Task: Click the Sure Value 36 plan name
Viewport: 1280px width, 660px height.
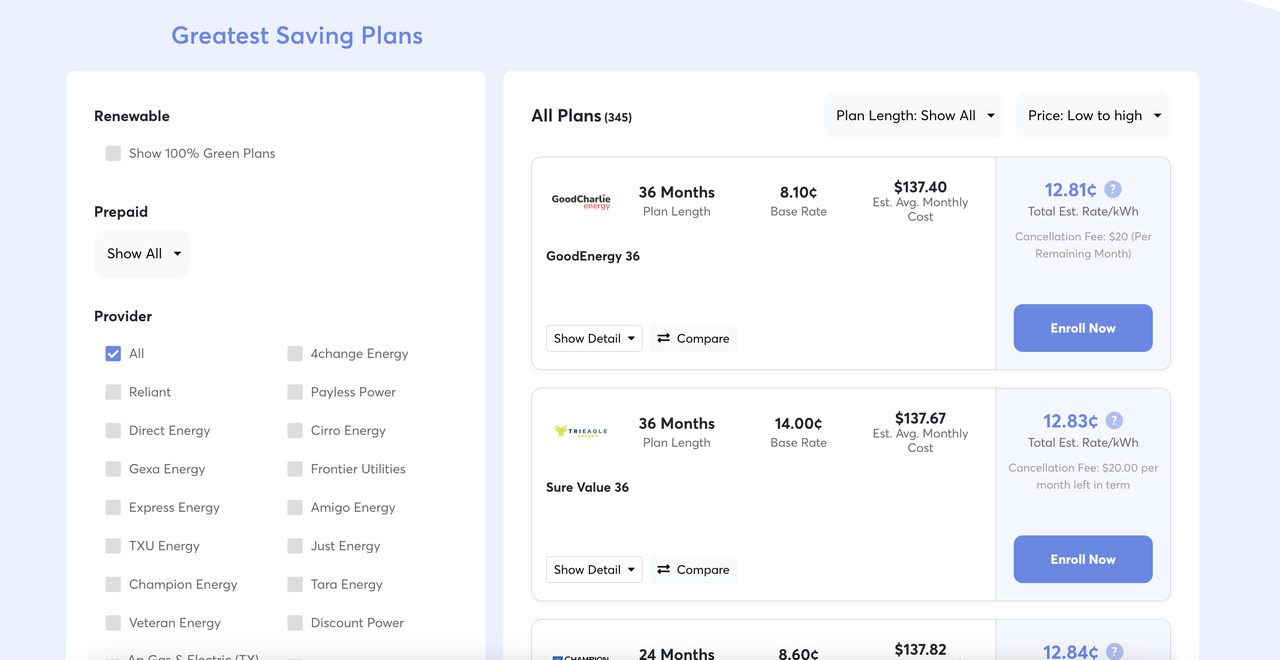Action: pyautogui.click(x=587, y=487)
